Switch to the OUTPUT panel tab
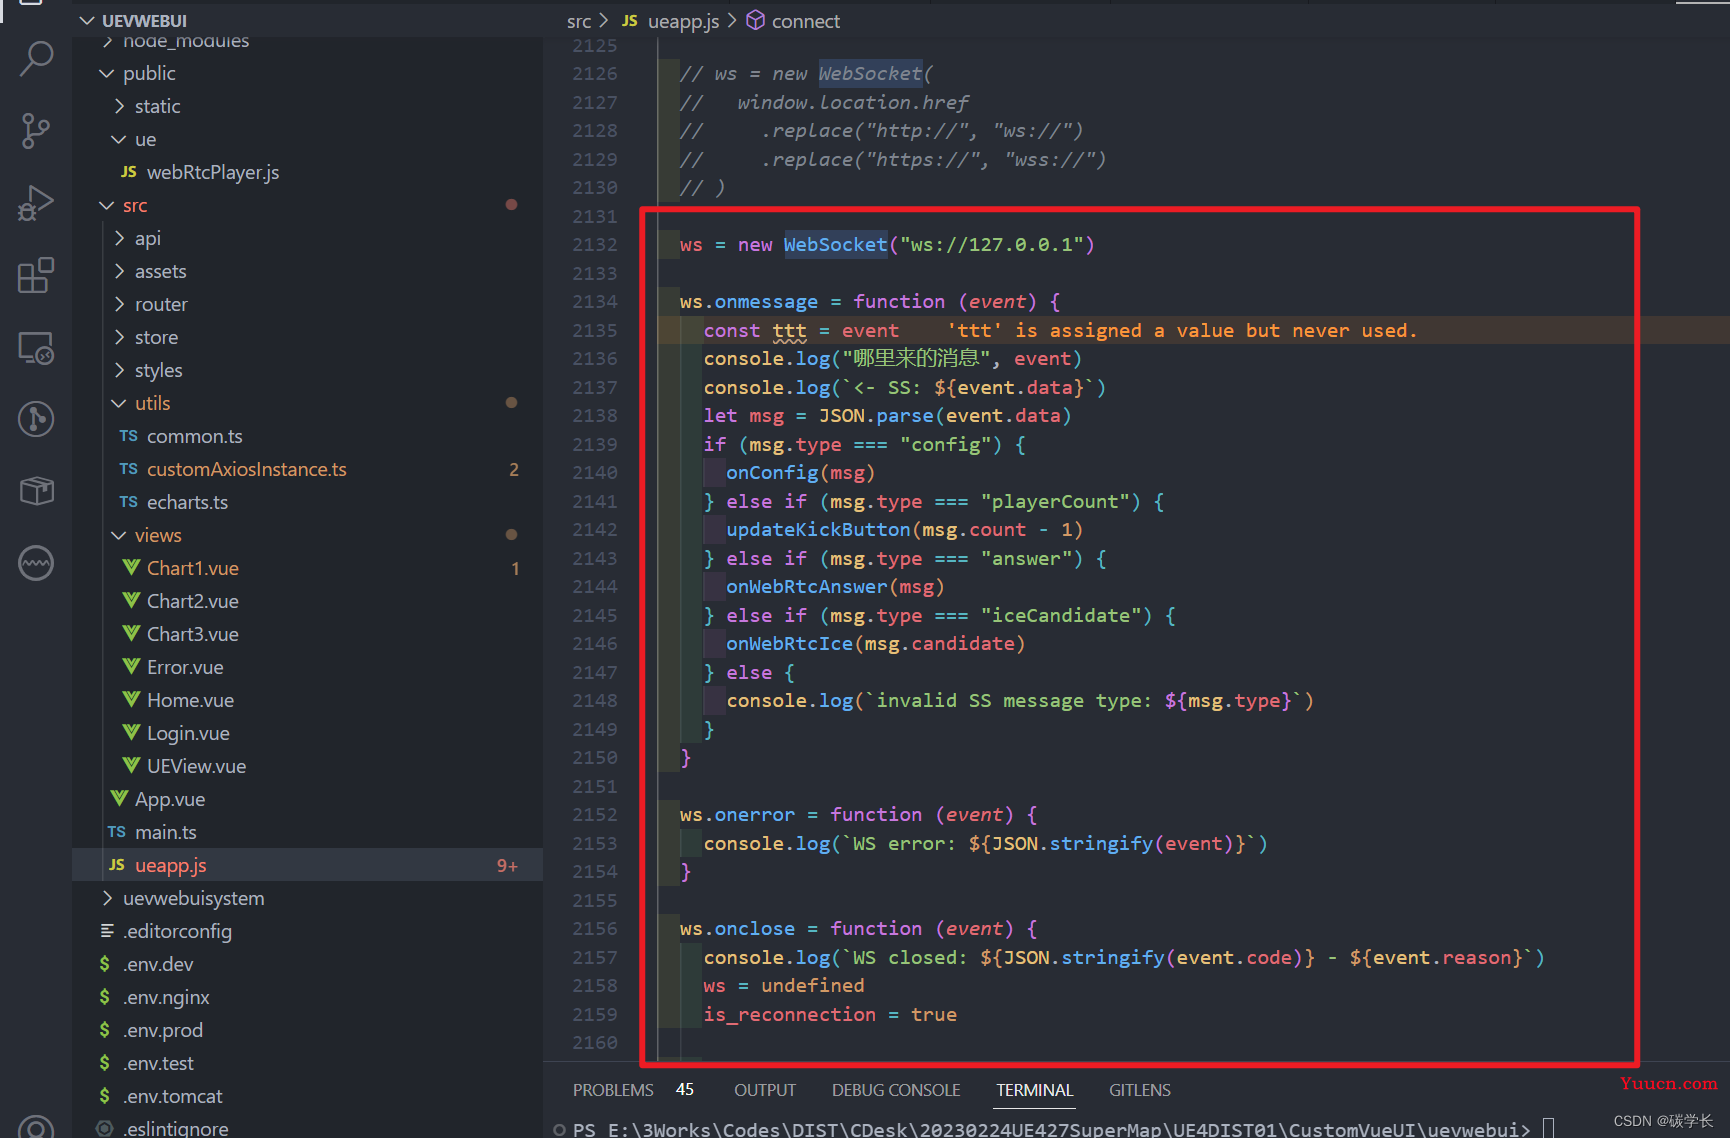This screenshot has height=1138, width=1730. point(765,1090)
